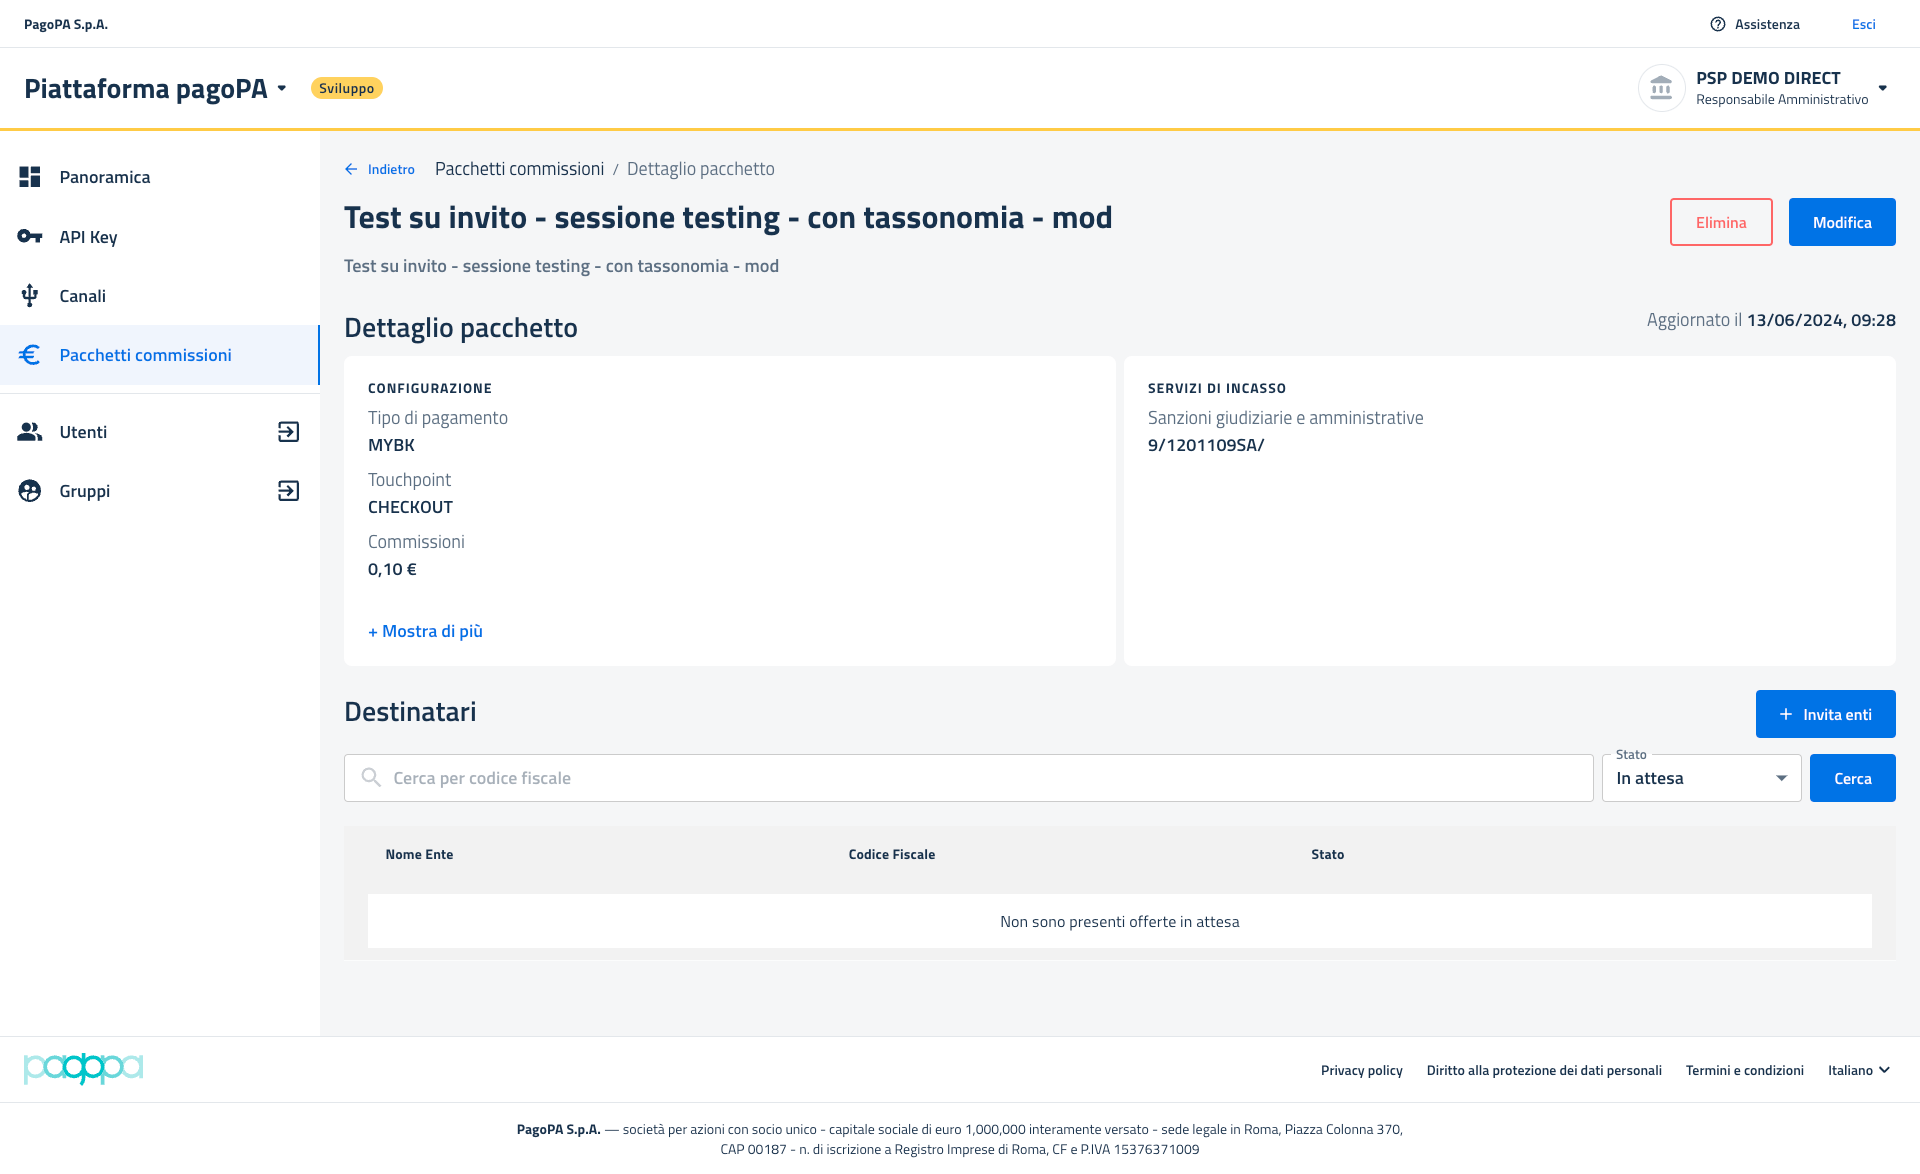This screenshot has width=1920, height=1174.
Task: Click the API Key key icon
Action: click(x=30, y=237)
